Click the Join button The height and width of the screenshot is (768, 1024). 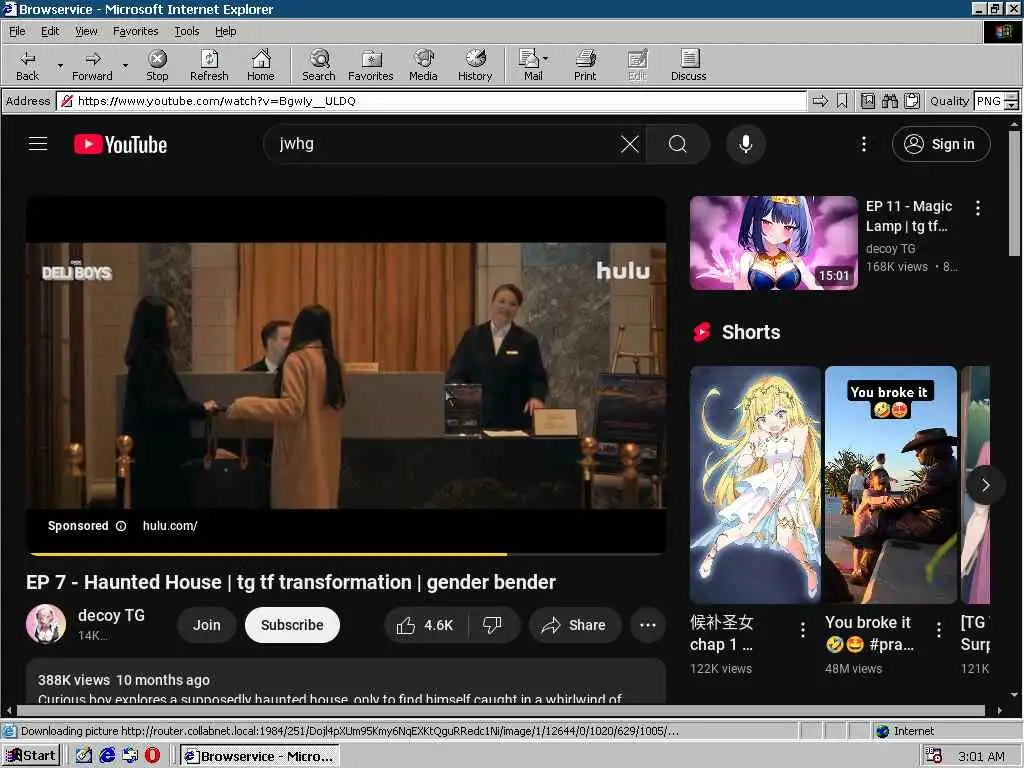(206, 625)
